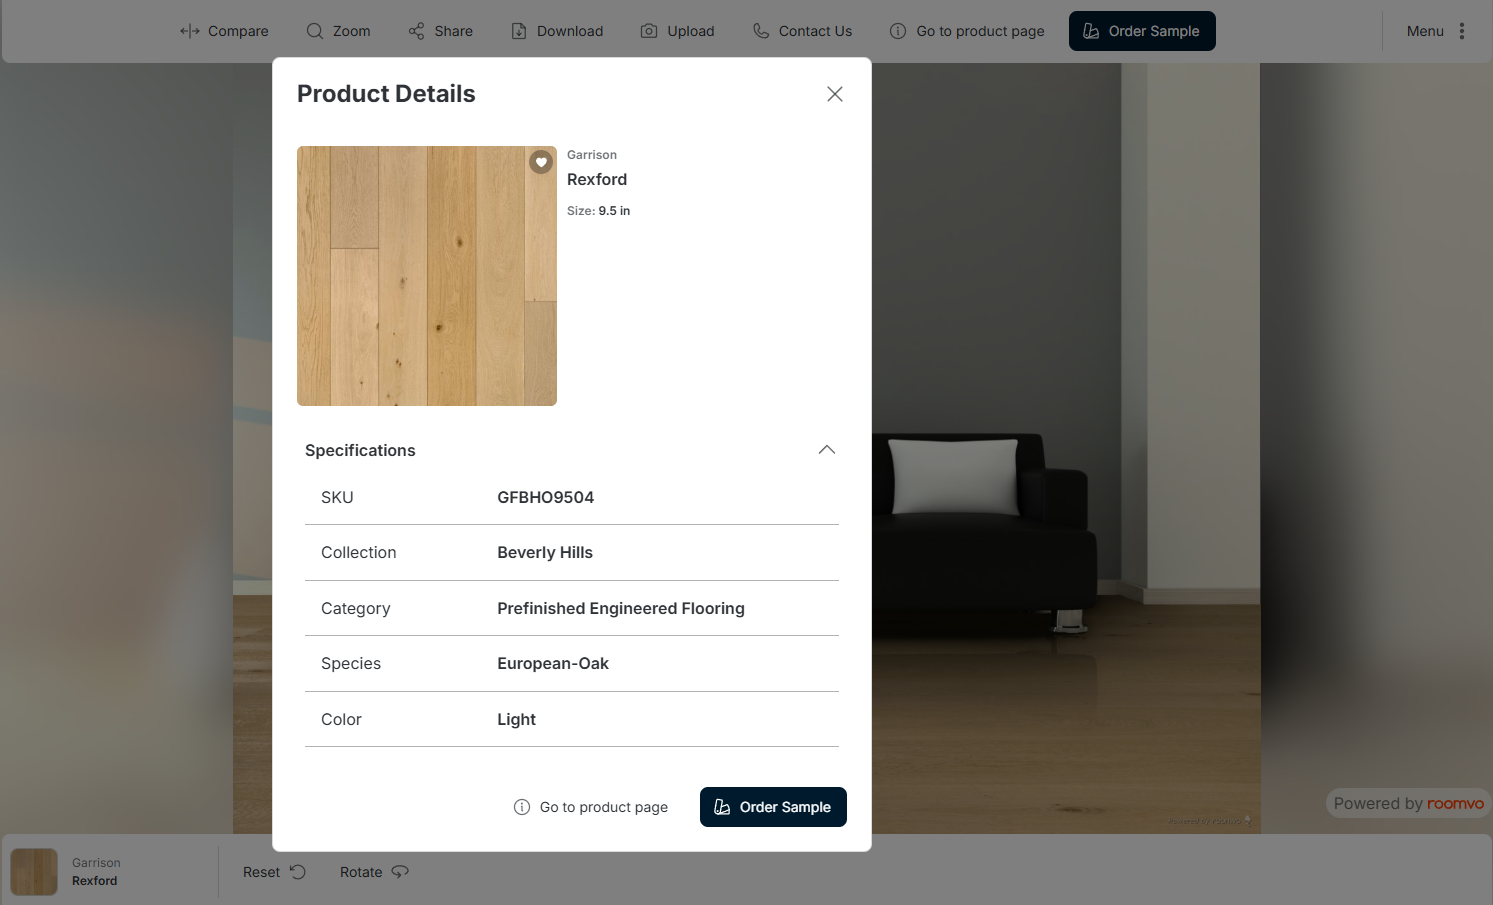Screen dimensions: 1493x905
Task: Open the Compare view in top toolbar
Action: click(x=224, y=31)
